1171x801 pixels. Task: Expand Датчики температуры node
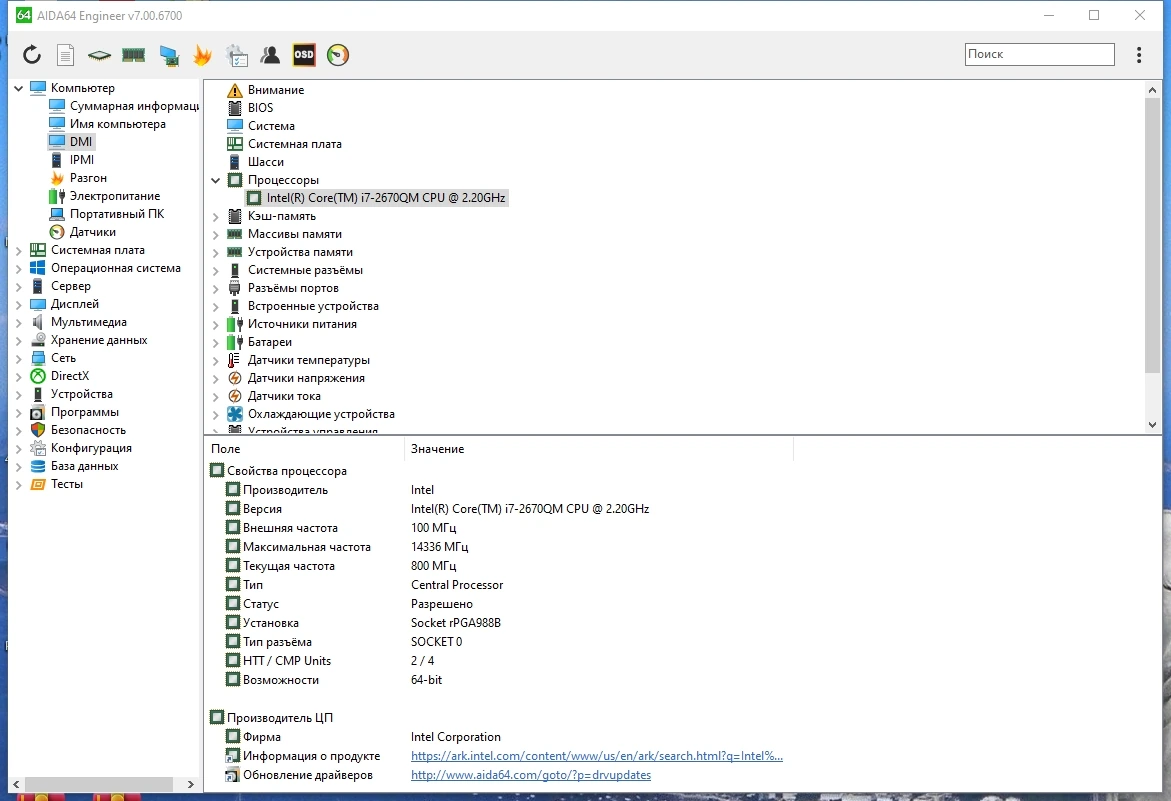point(215,361)
